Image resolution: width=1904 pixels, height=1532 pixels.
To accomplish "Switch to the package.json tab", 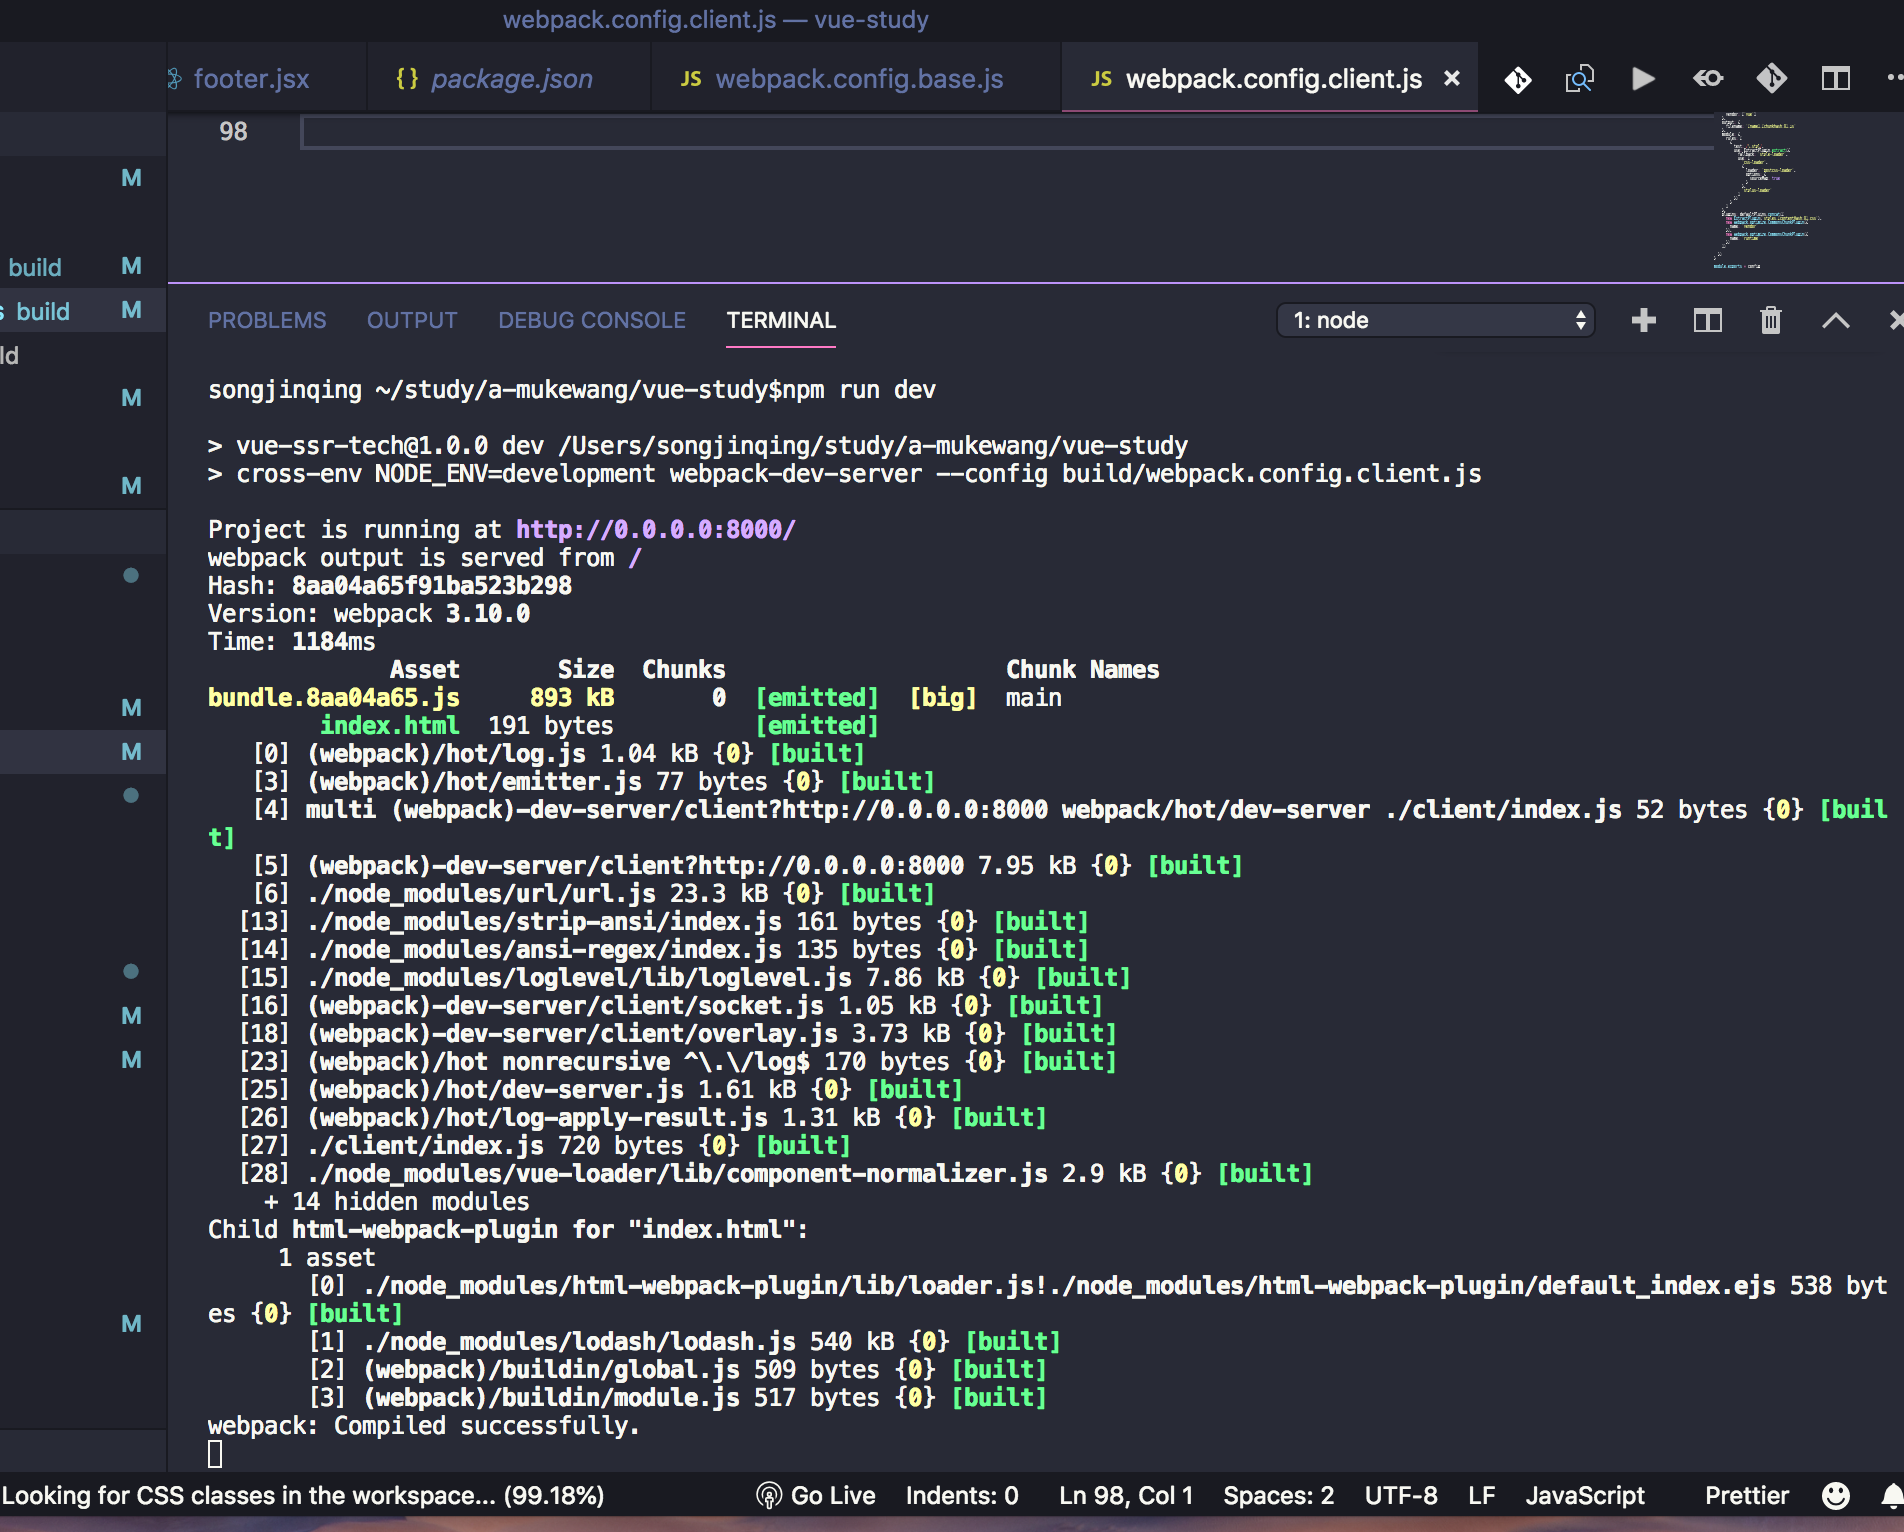I will point(510,78).
